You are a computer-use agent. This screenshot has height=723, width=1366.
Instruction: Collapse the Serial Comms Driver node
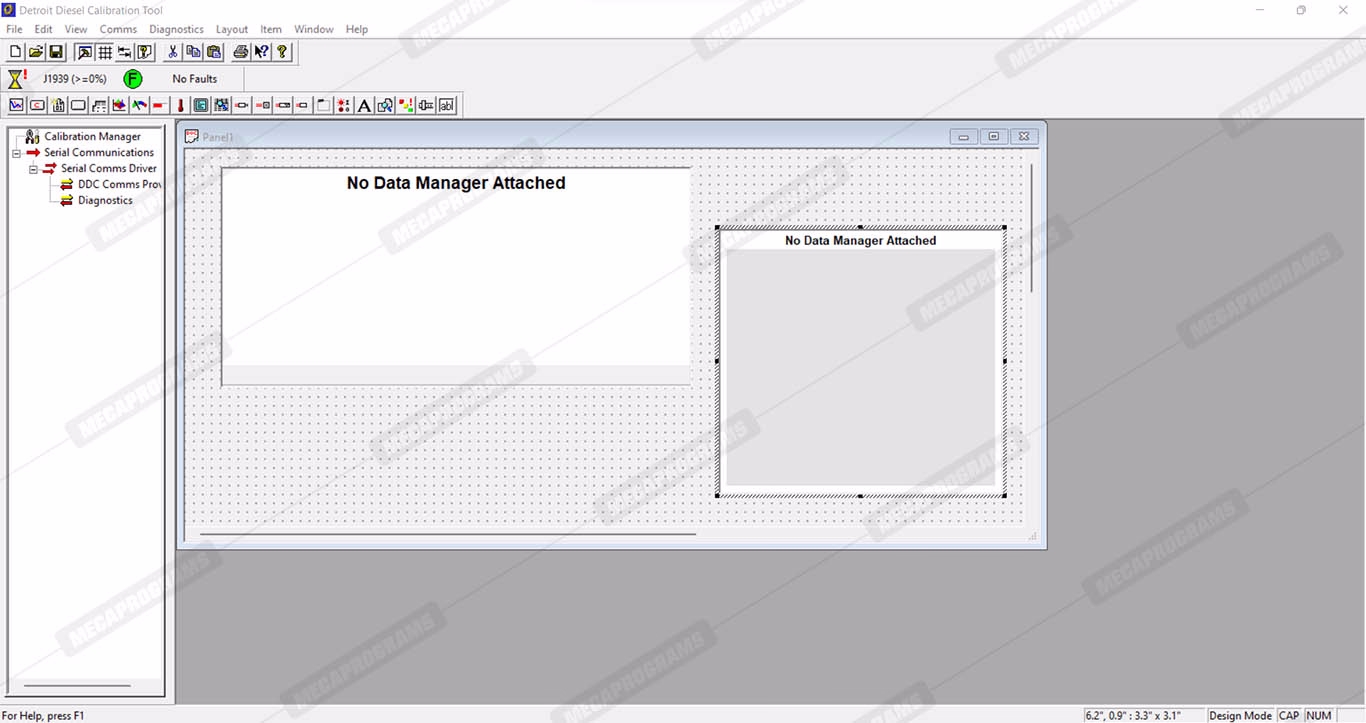33,169
